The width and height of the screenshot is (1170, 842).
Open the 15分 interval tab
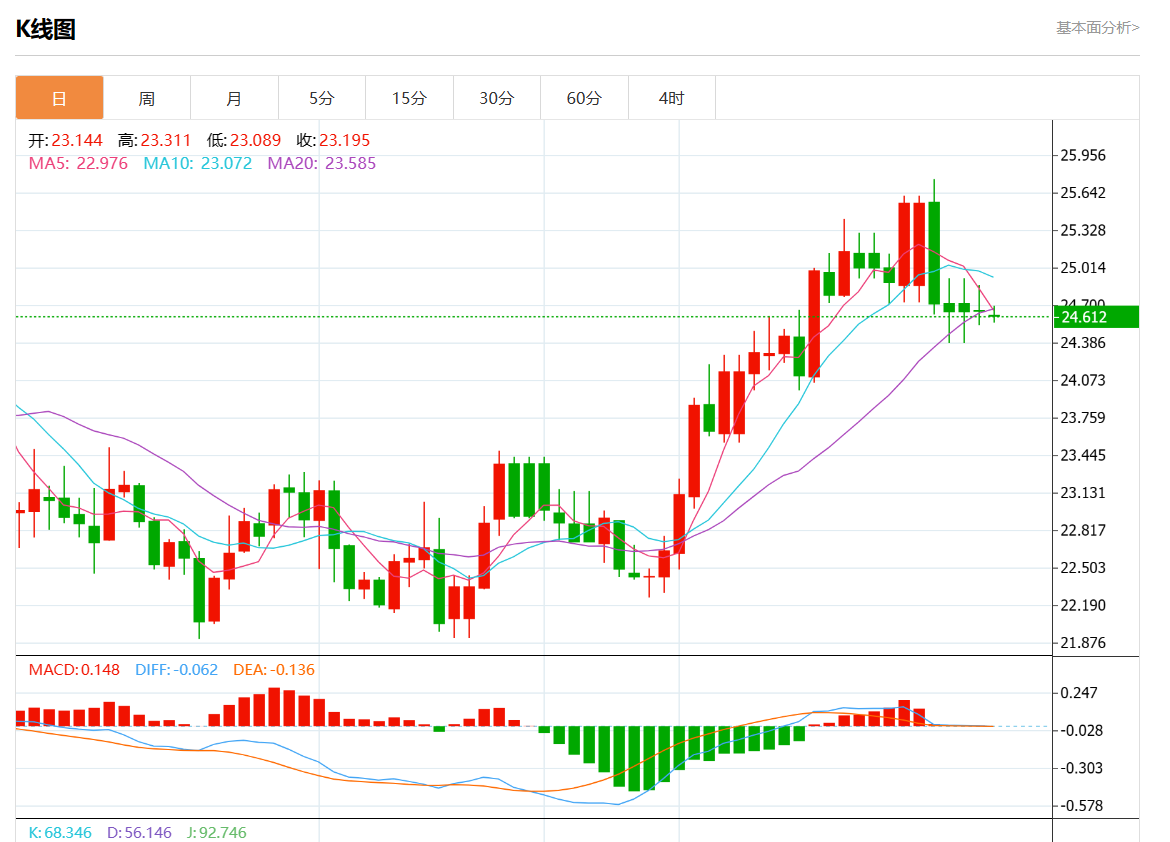click(x=409, y=98)
